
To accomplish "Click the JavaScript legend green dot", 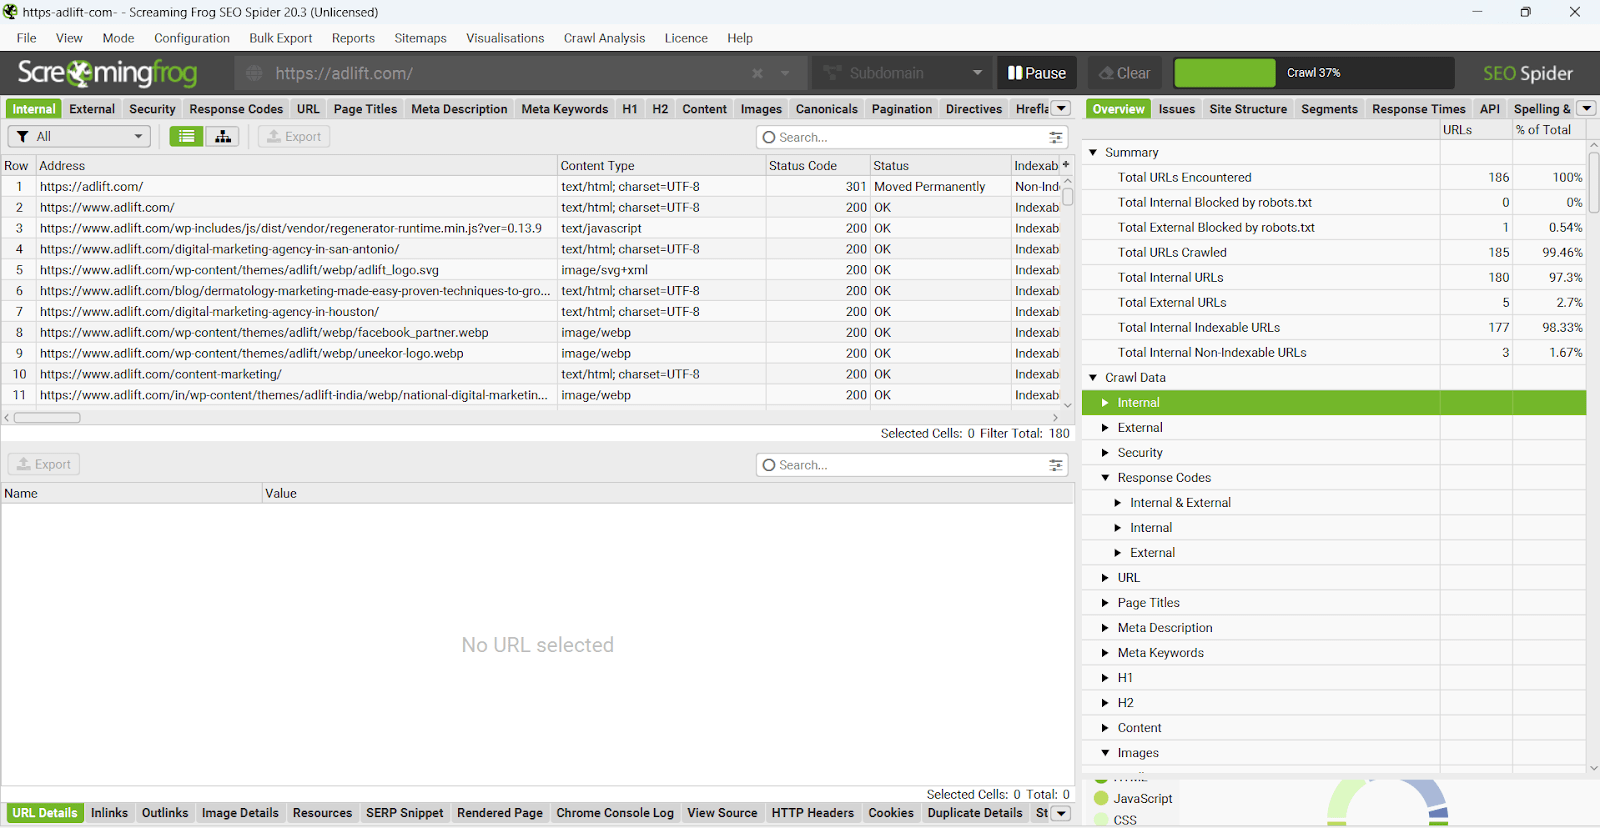I will [x=1101, y=798].
